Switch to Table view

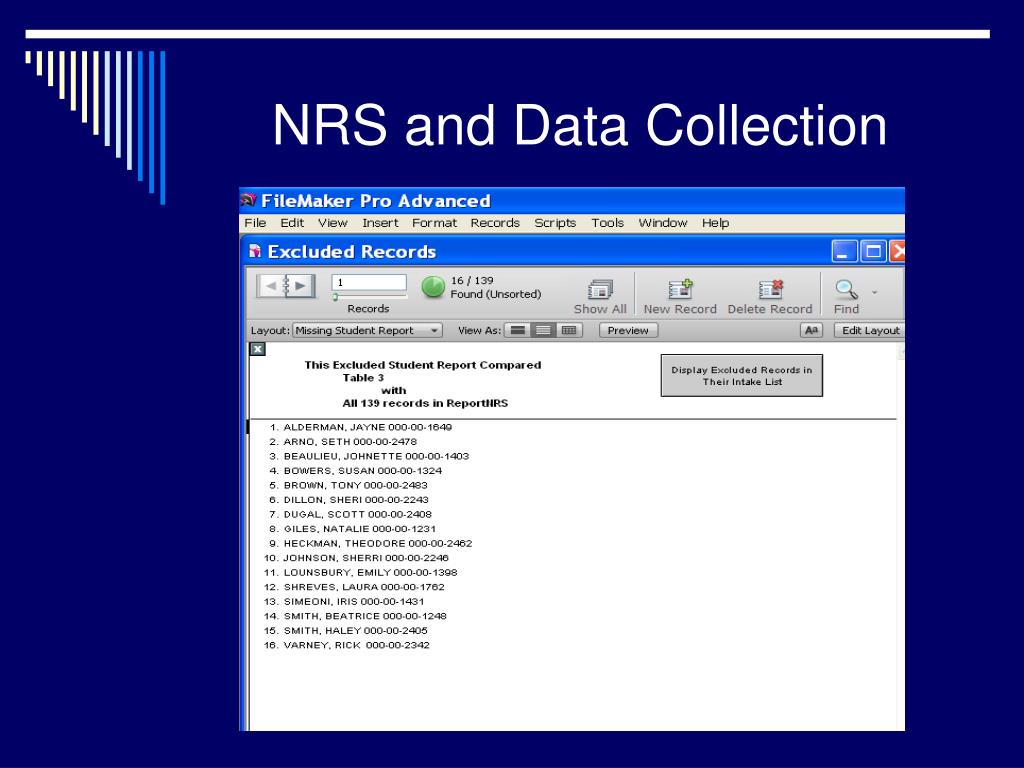coord(569,330)
